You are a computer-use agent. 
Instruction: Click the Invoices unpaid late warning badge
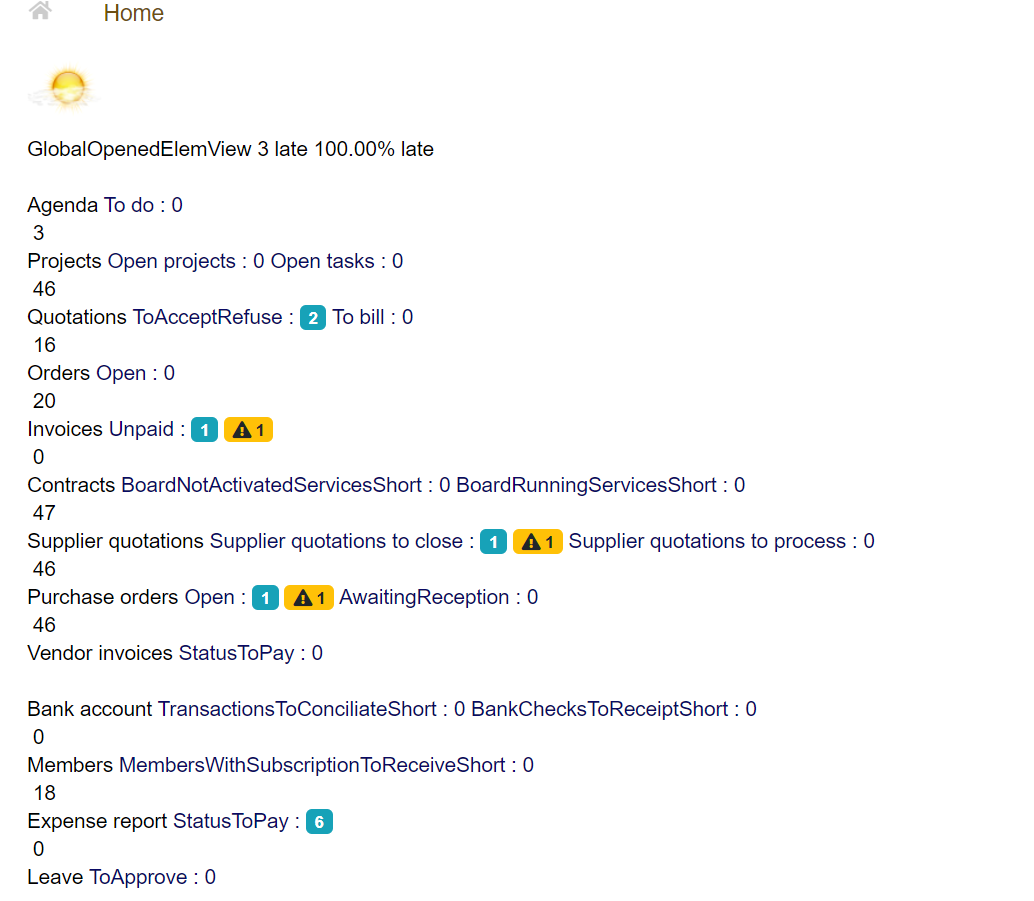(x=248, y=430)
